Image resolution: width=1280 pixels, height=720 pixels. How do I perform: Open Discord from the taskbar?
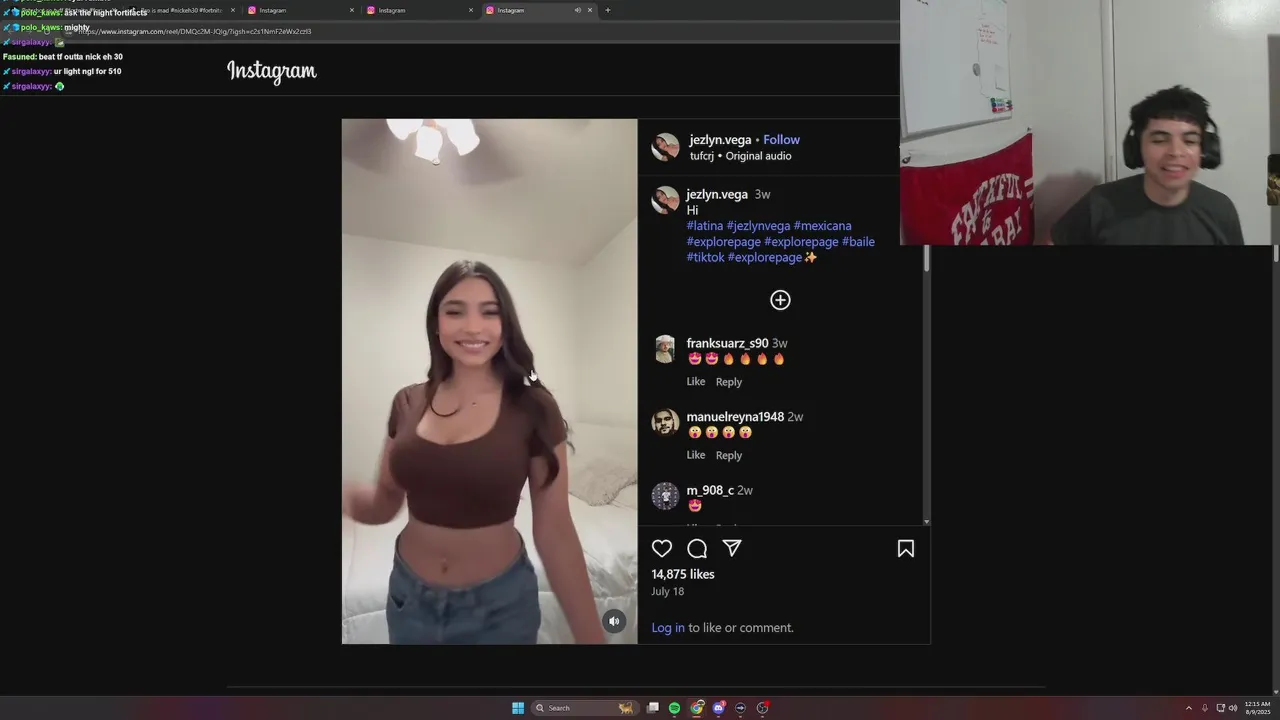718,708
